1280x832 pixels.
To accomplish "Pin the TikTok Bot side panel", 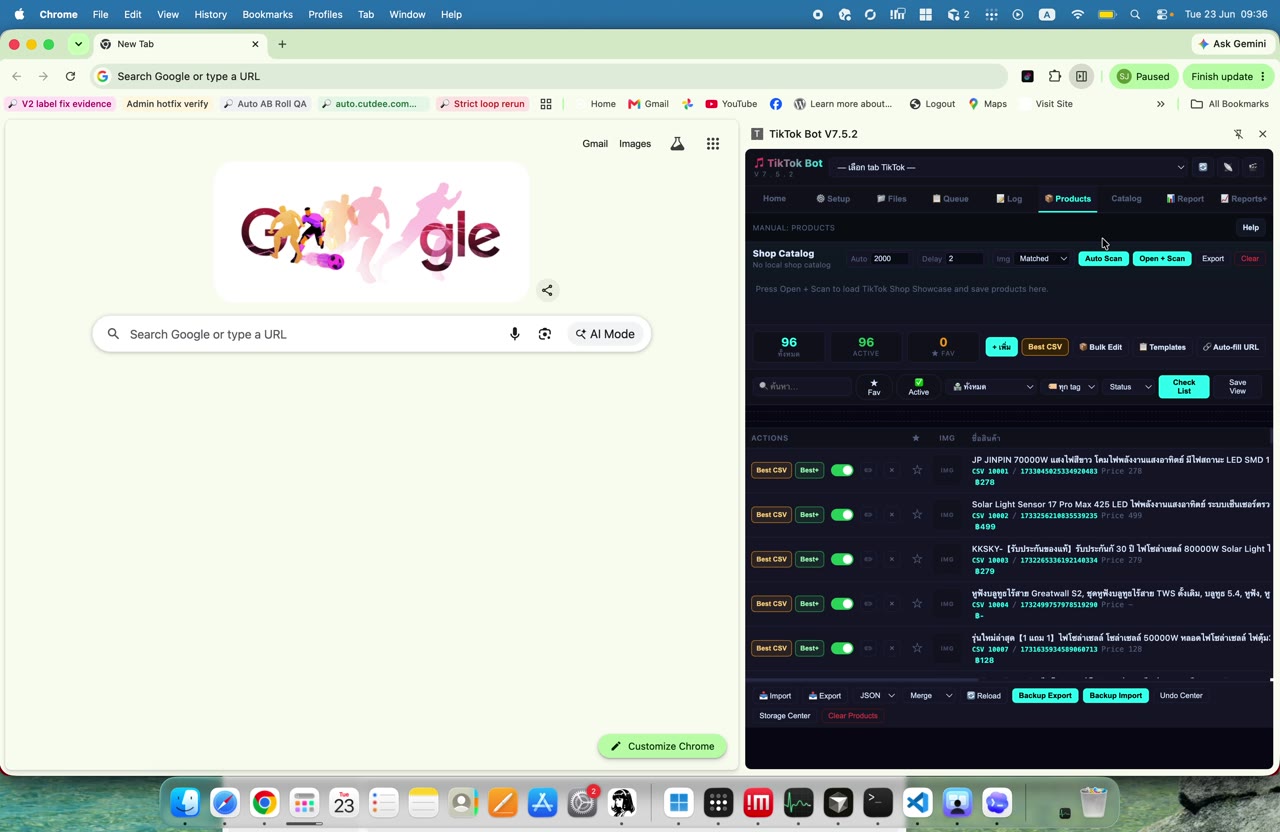I will coord(1238,134).
